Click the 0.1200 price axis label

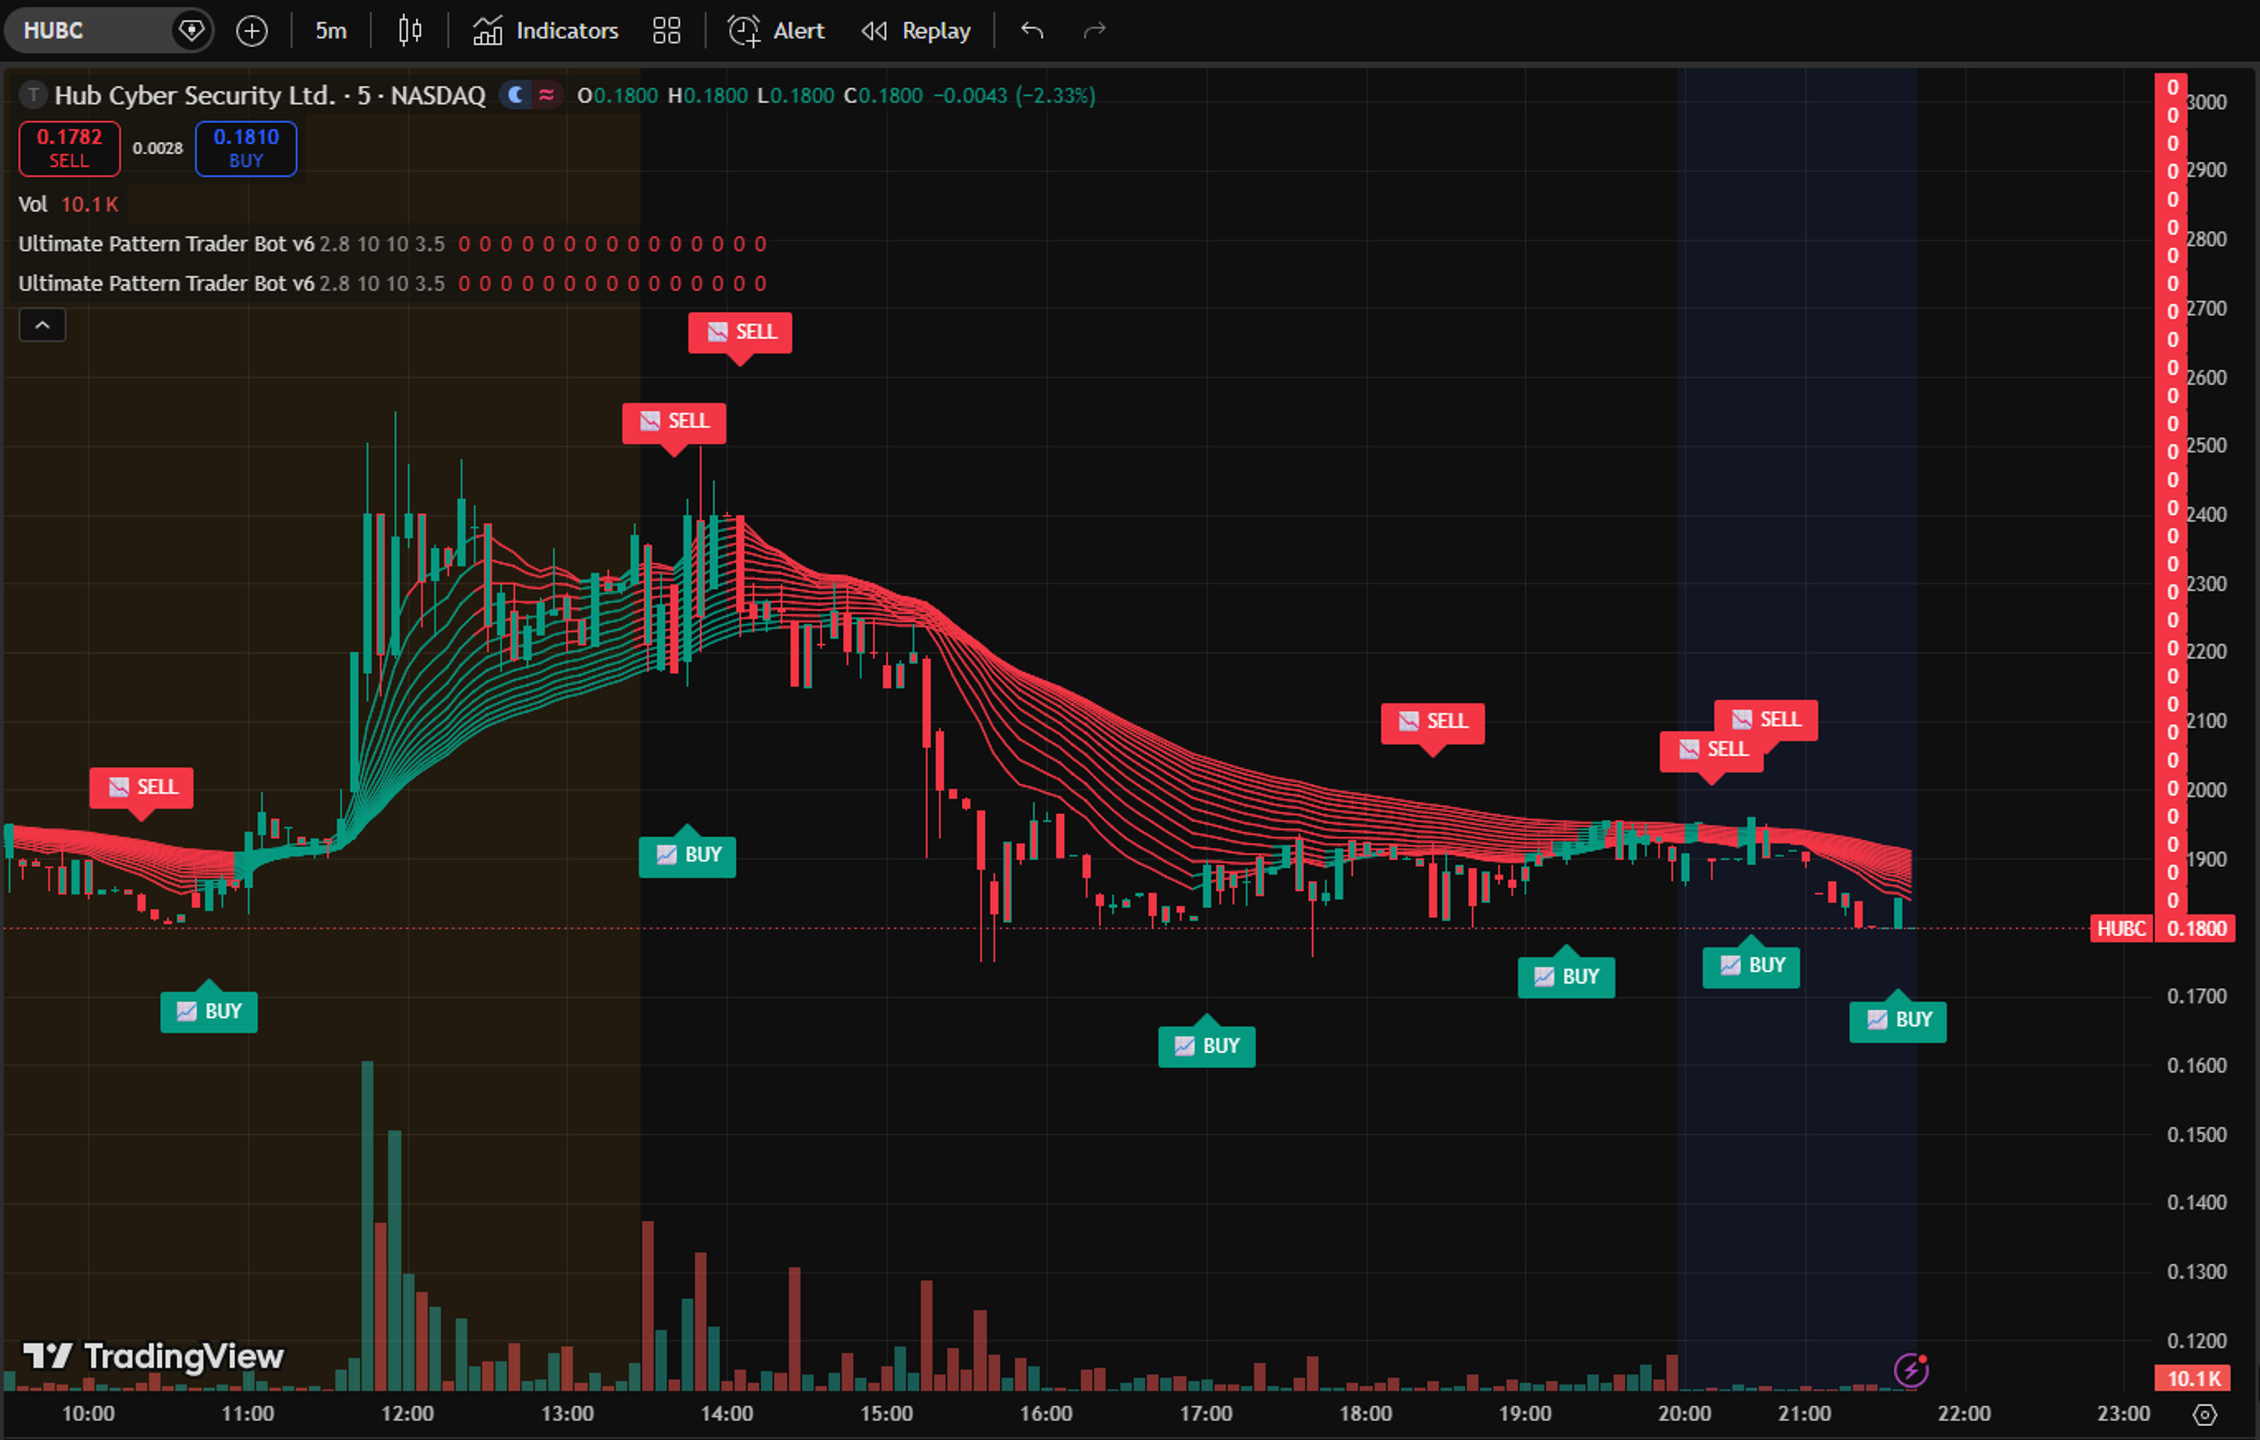(x=2197, y=1341)
